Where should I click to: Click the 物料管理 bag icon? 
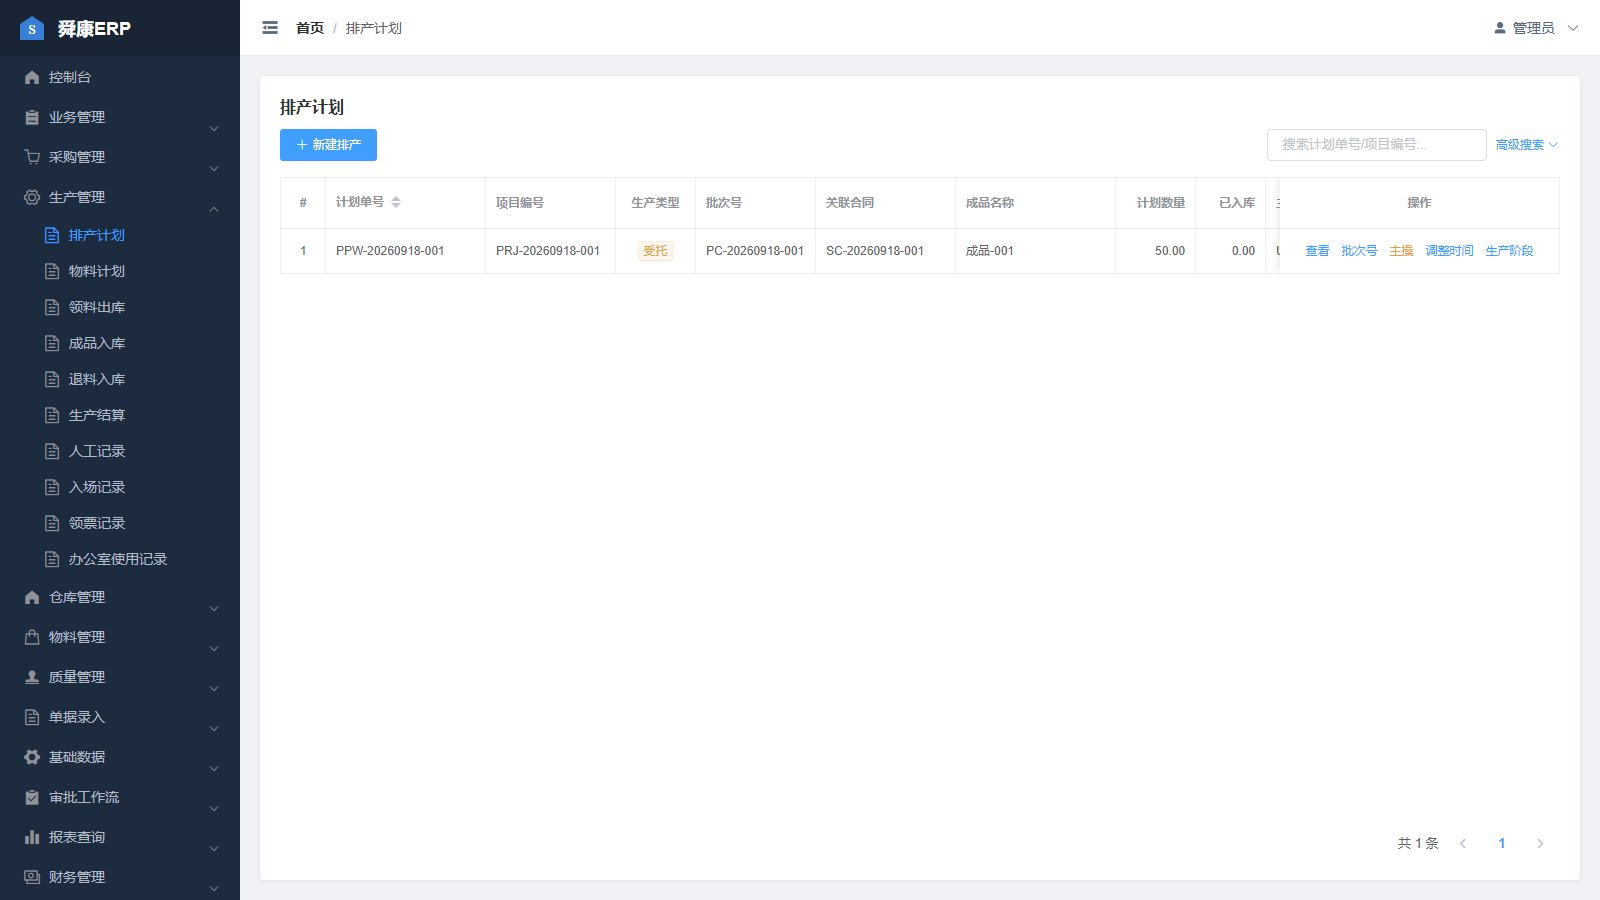coord(32,637)
